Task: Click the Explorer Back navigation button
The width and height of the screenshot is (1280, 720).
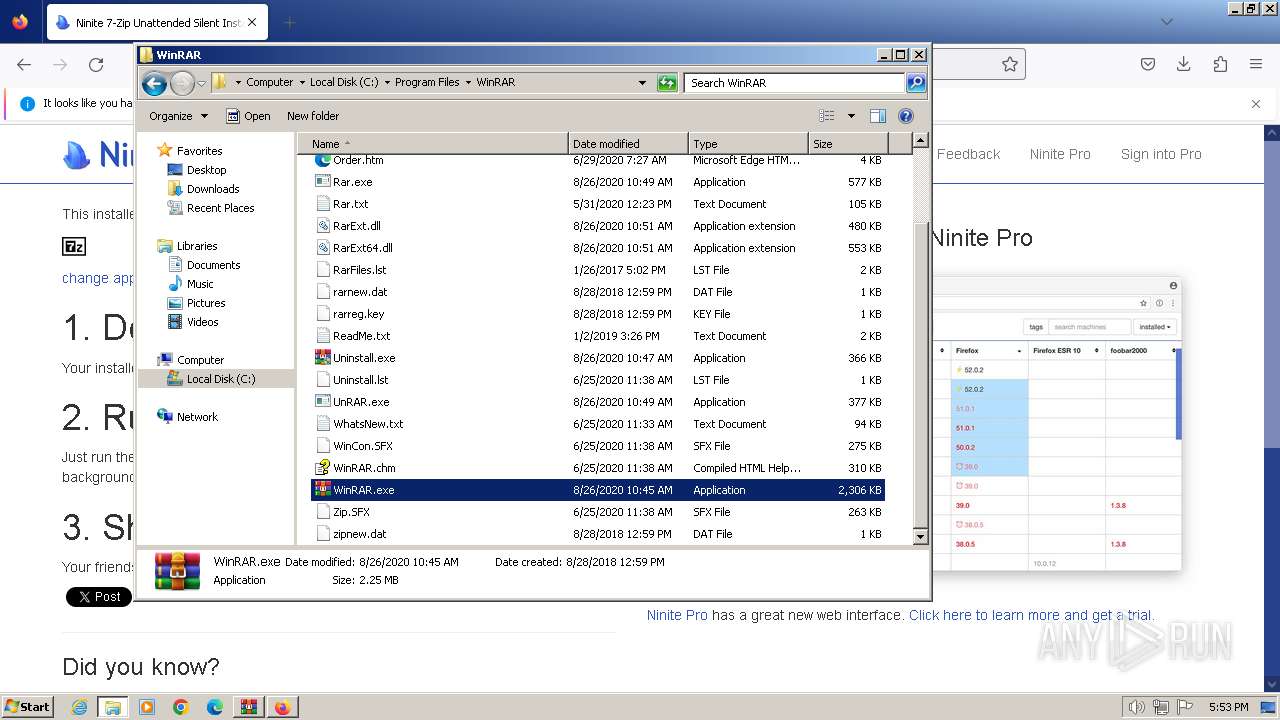Action: [x=154, y=83]
